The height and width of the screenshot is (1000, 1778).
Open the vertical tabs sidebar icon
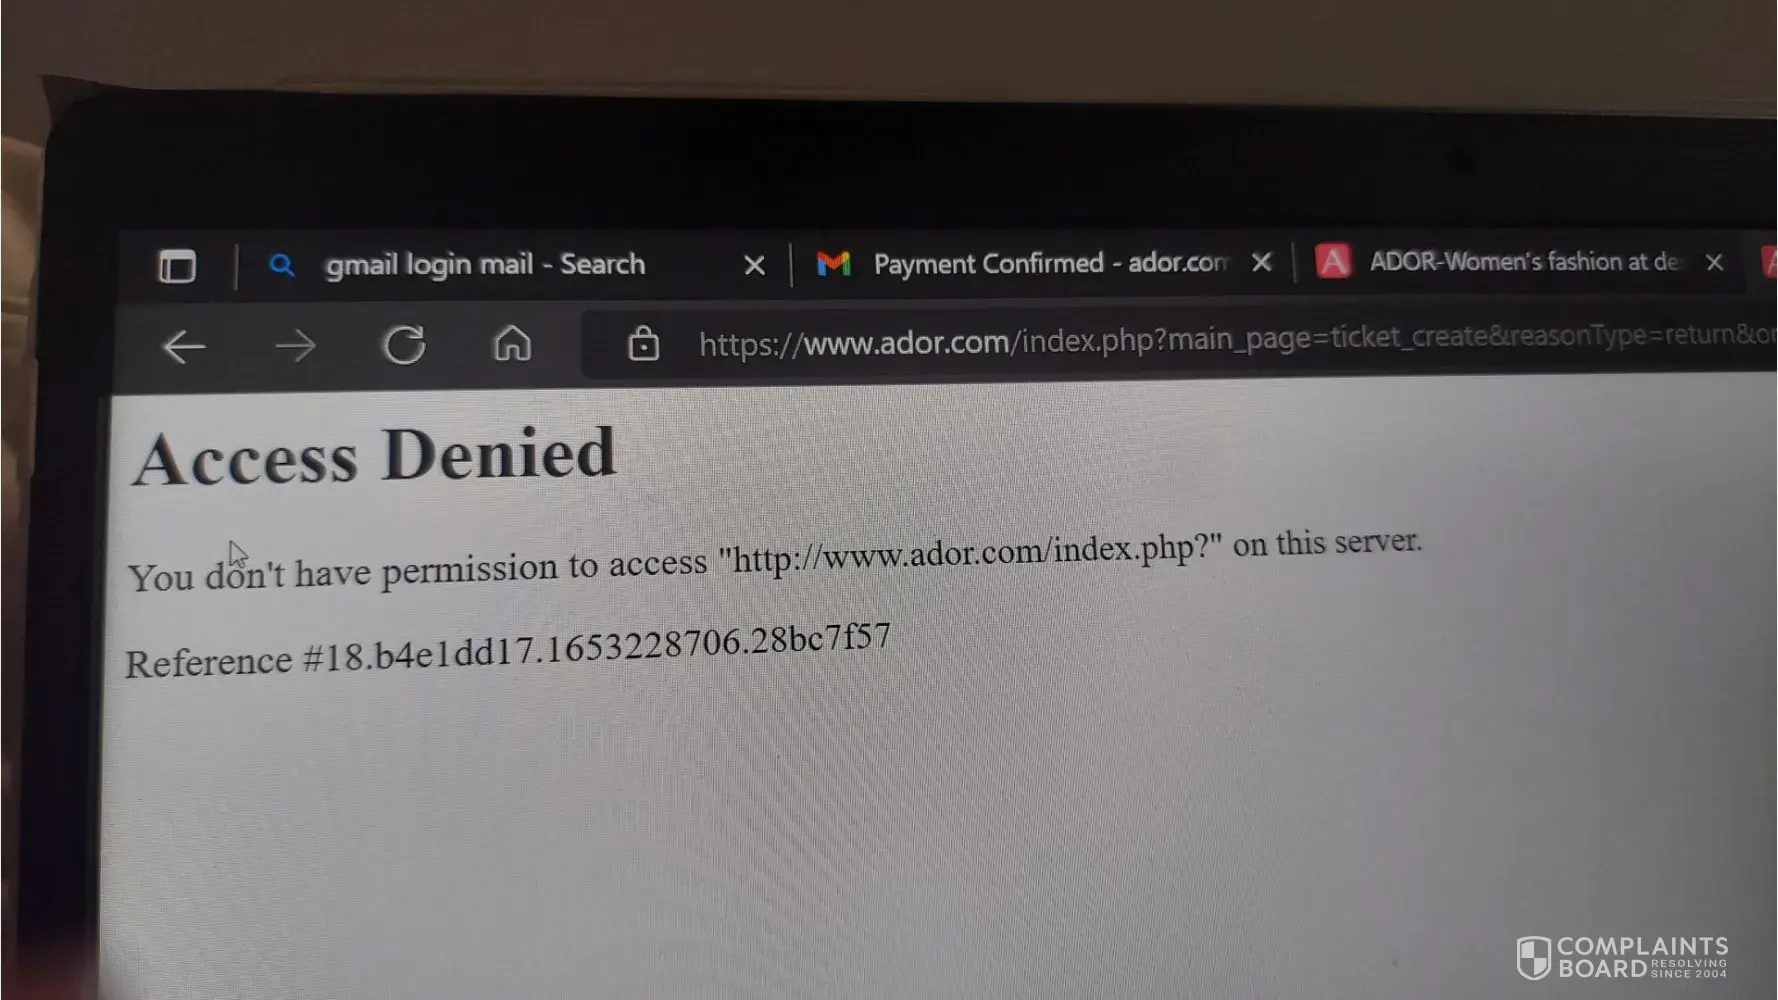pyautogui.click(x=177, y=267)
